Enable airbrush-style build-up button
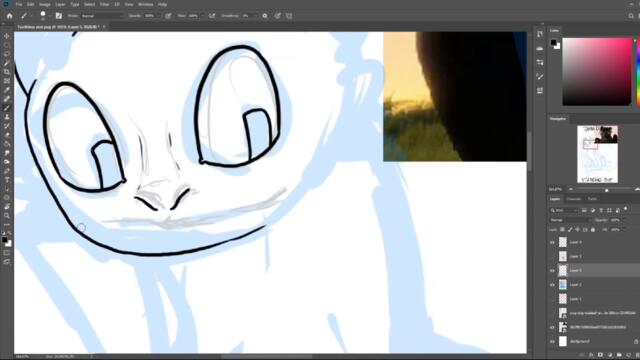The height and width of the screenshot is (360, 640). pyautogui.click(x=212, y=16)
